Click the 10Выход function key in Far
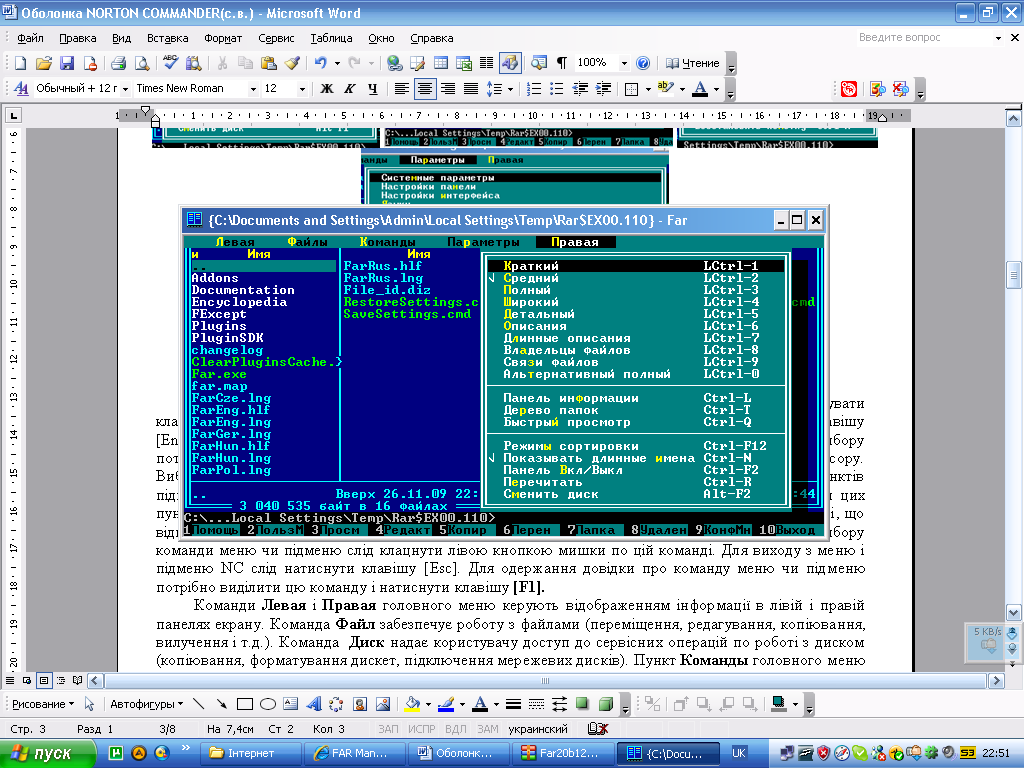The image size is (1024, 768). click(786, 530)
